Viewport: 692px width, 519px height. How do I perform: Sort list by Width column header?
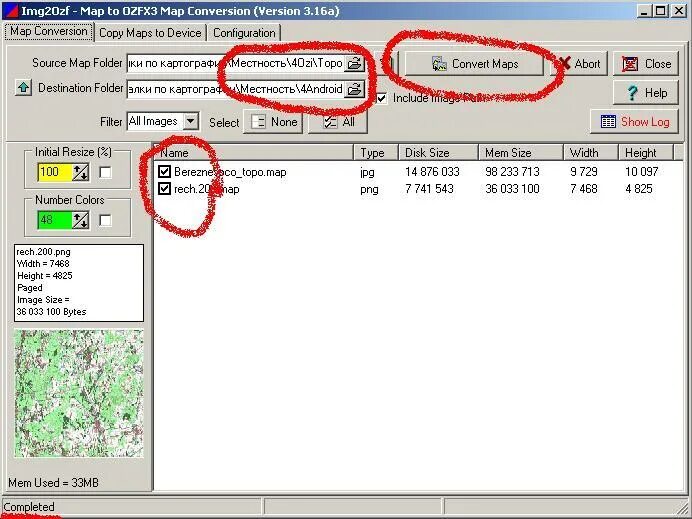[591, 153]
